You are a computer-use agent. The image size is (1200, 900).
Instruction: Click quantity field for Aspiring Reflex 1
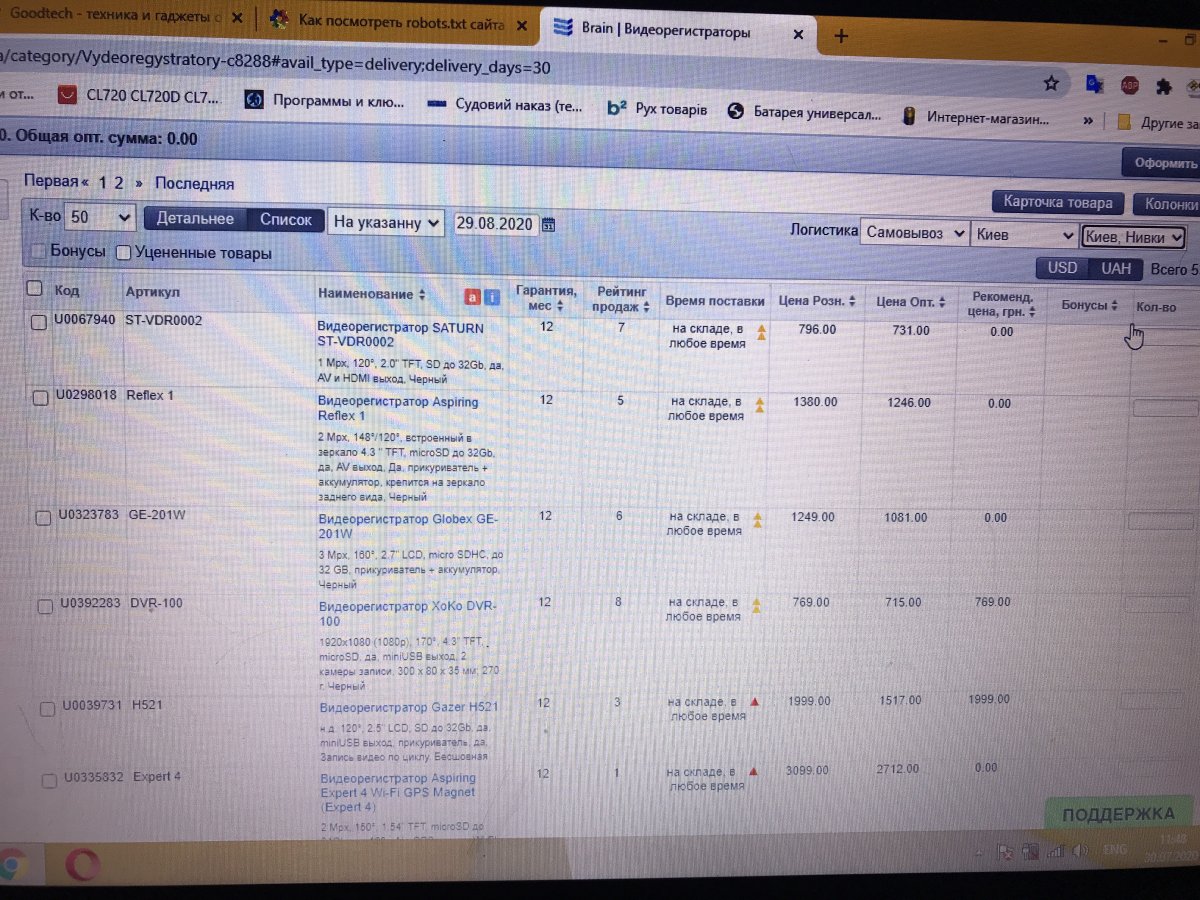coord(1164,408)
